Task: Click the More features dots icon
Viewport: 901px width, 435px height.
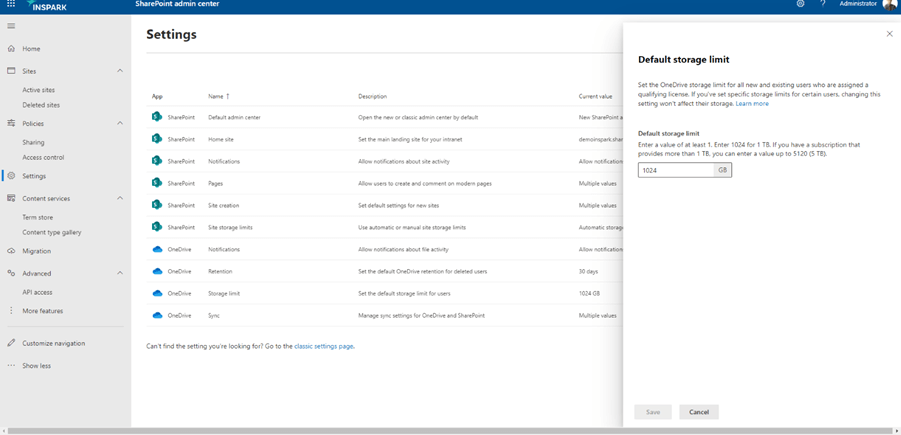Action: (11, 311)
